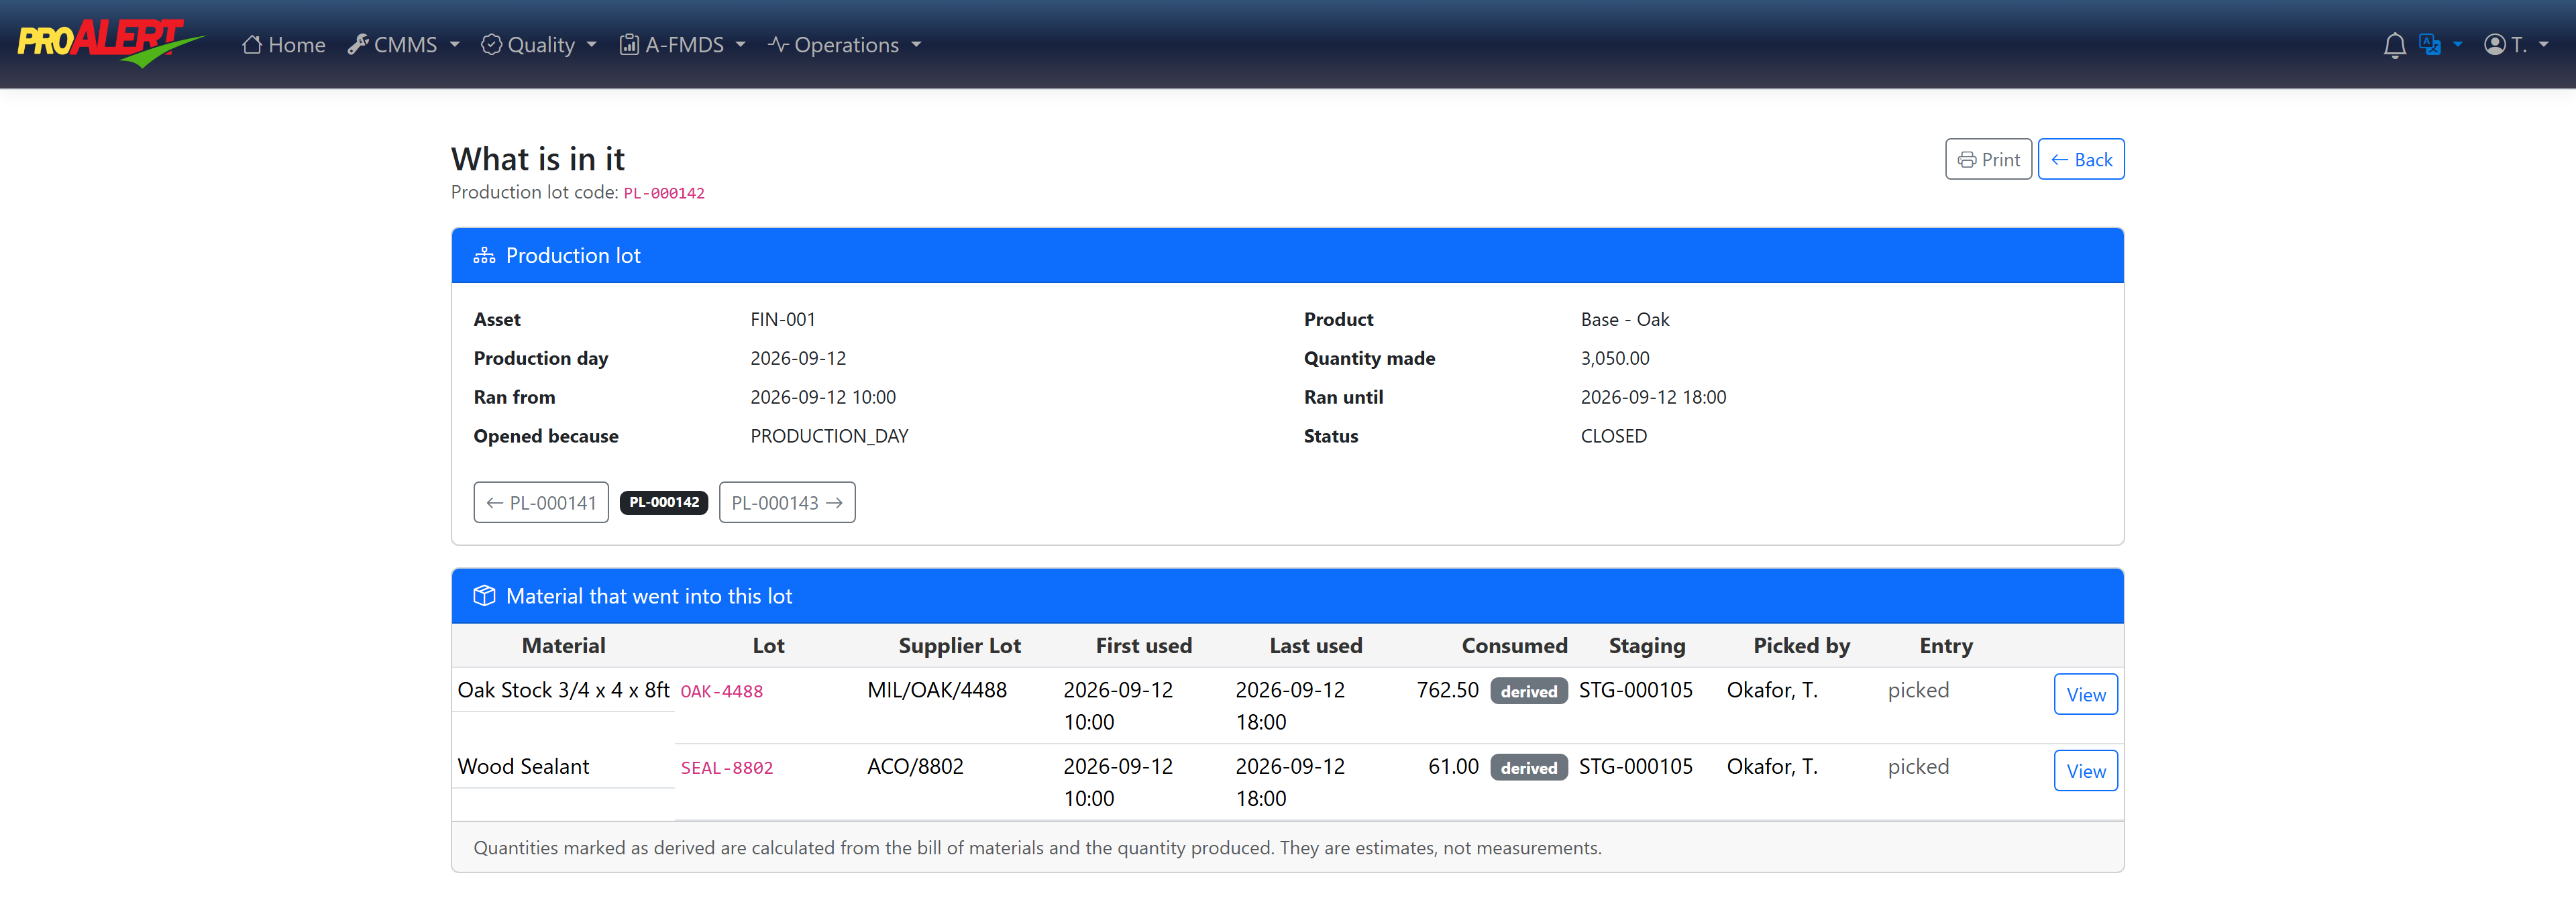Screen dimensions: 2576x916
Task: Go to the Home page
Action: coord(284,45)
